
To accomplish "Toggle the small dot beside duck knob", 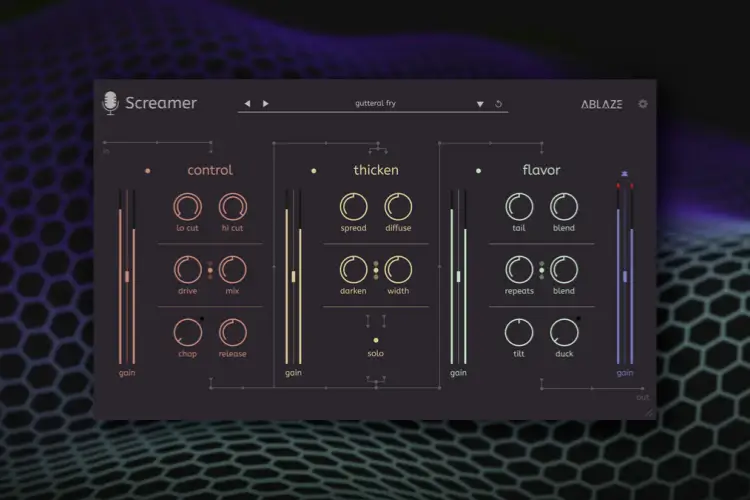I will pyautogui.click(x=578, y=319).
